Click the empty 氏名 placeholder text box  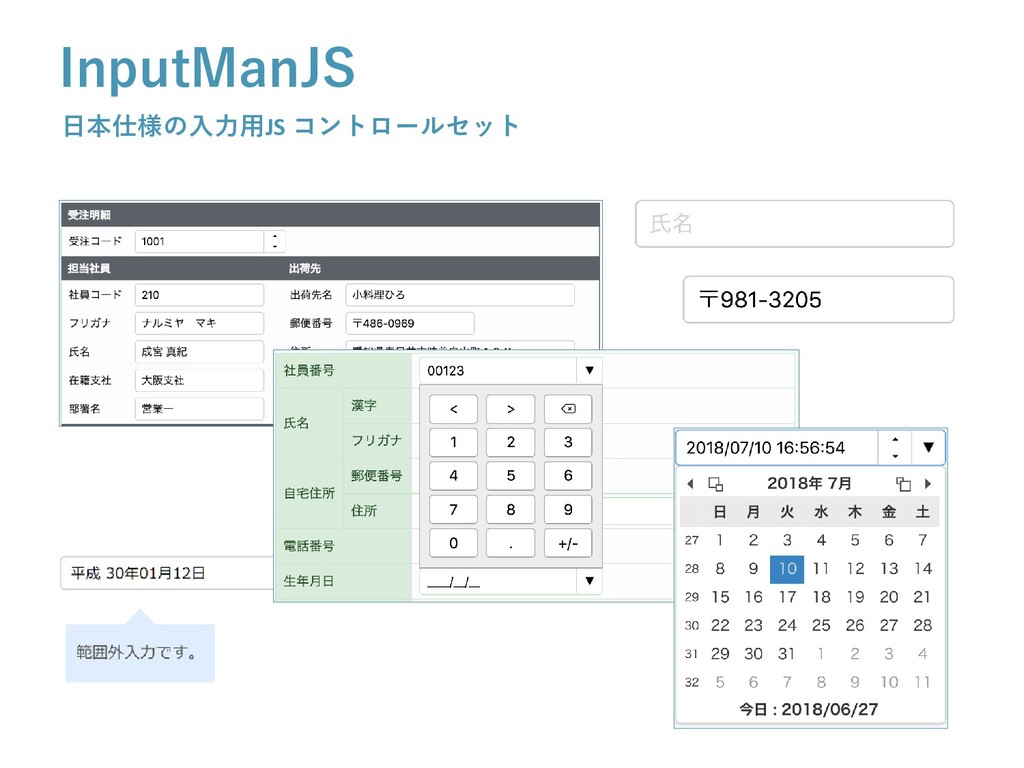tap(794, 224)
